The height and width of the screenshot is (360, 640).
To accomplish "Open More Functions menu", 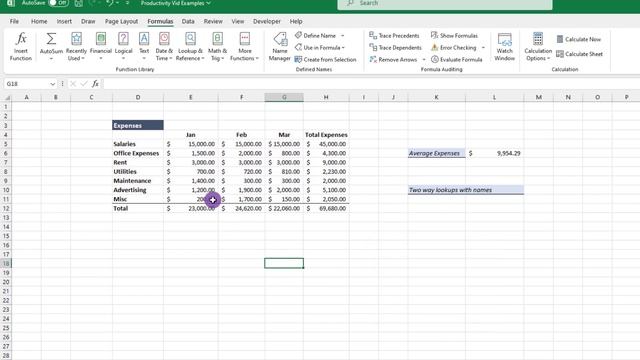I will [244, 47].
